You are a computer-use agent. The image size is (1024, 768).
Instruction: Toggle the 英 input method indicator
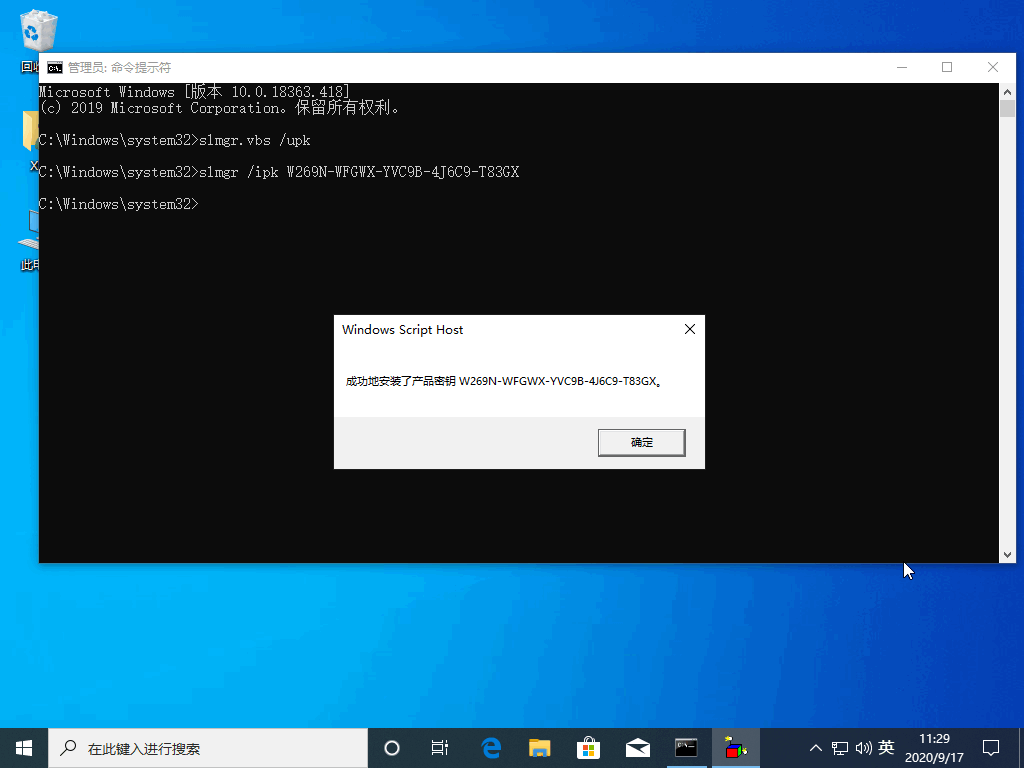pyautogui.click(x=886, y=747)
